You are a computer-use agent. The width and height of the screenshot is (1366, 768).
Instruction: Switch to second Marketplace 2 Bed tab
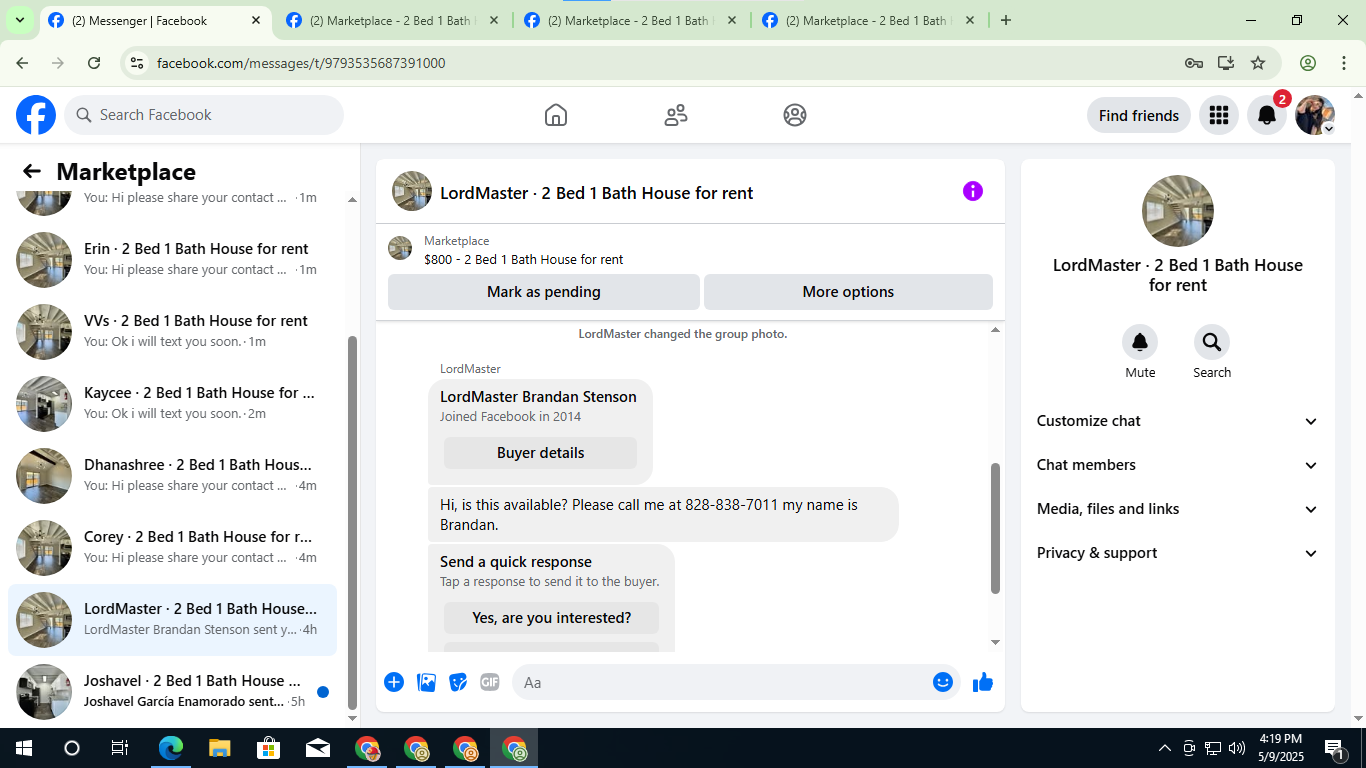[392, 20]
